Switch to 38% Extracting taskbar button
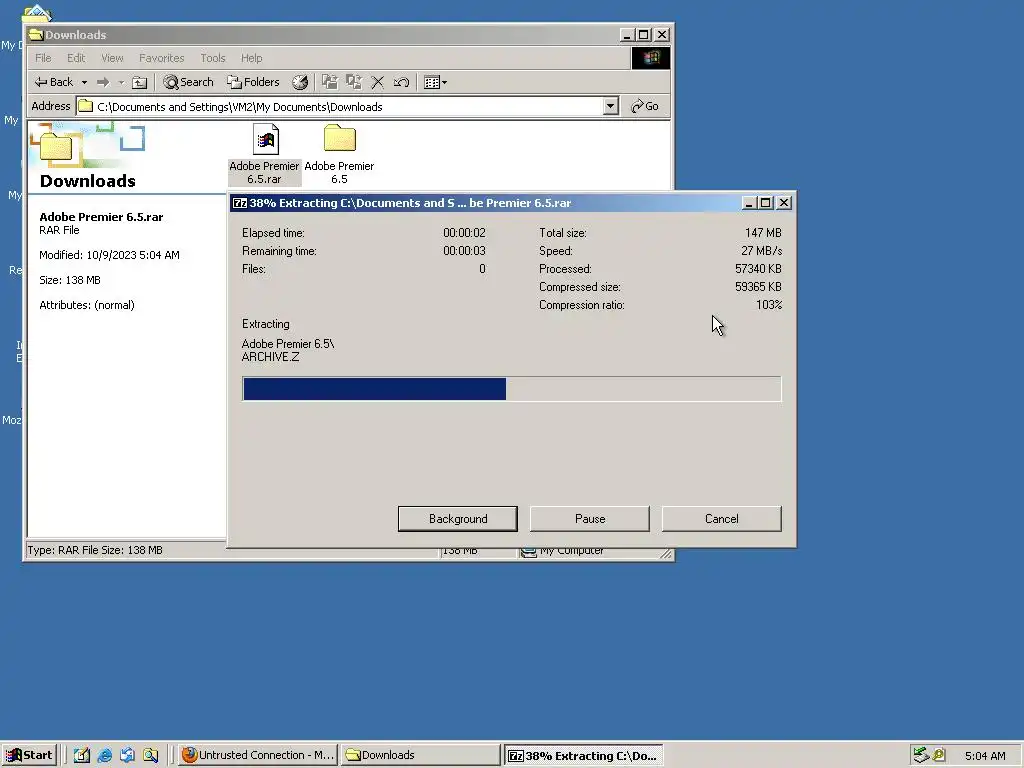 pyautogui.click(x=583, y=756)
